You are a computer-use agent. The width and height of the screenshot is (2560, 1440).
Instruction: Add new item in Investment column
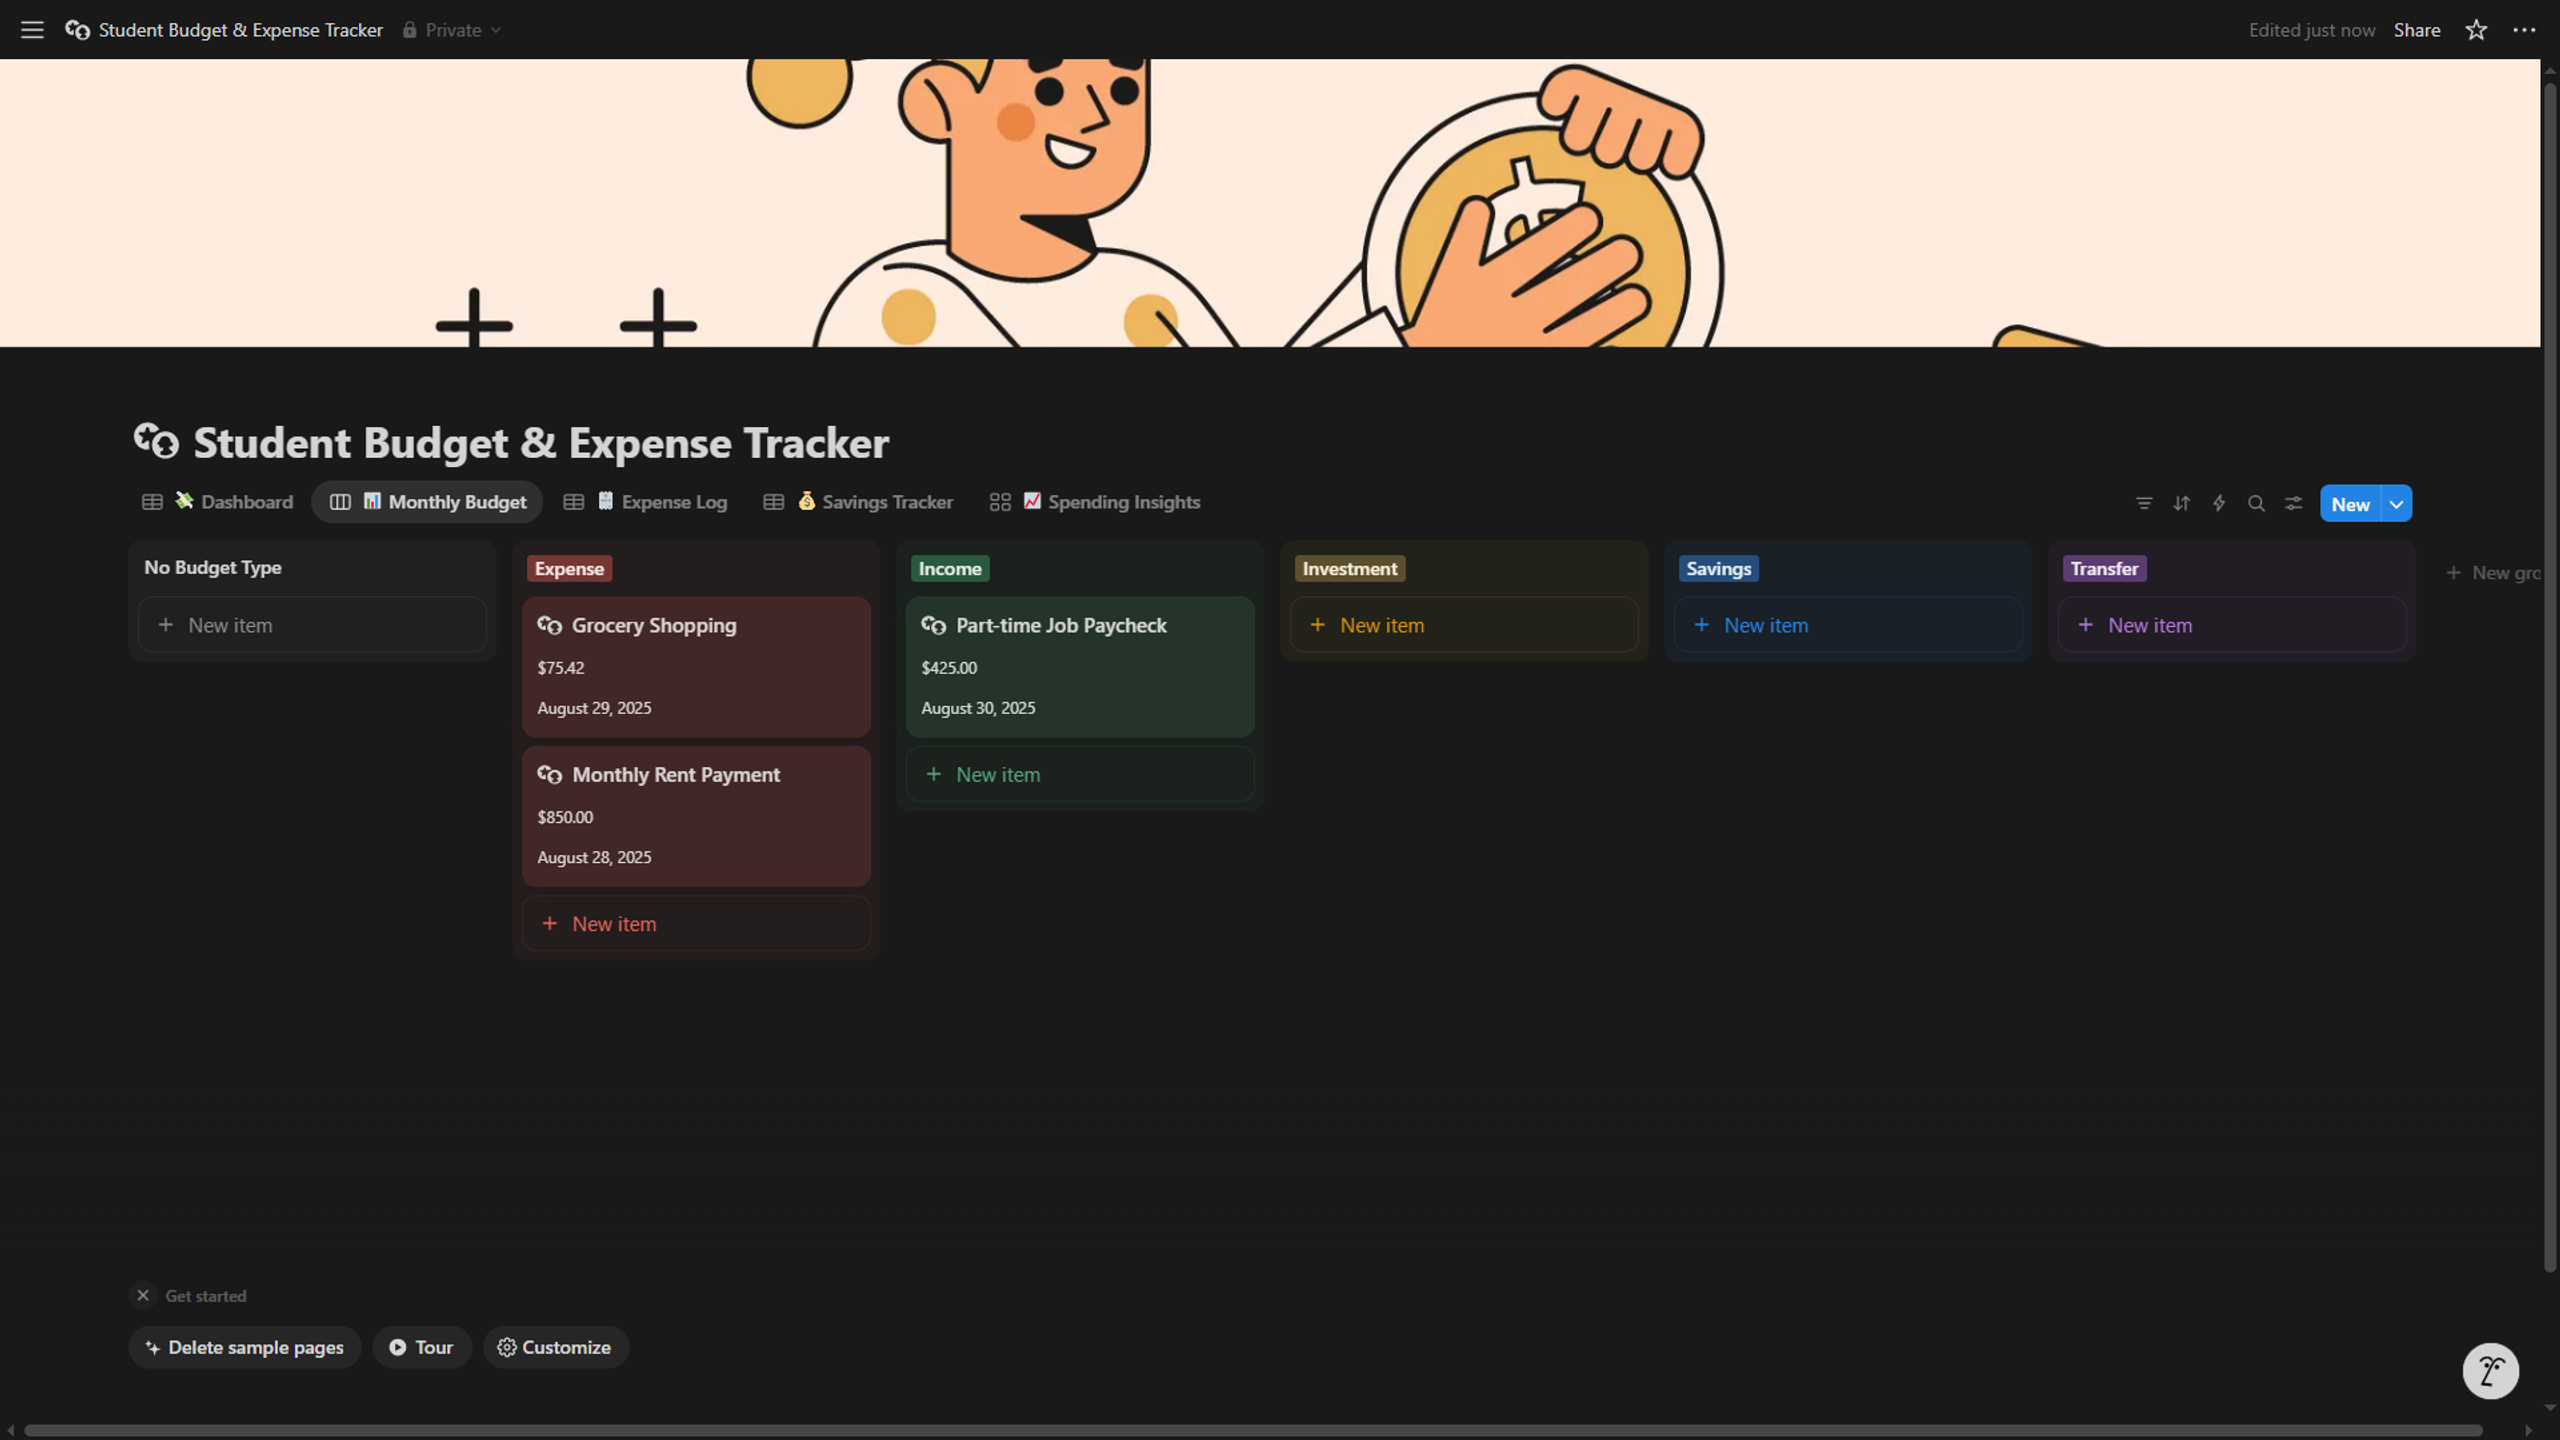[x=1464, y=625]
